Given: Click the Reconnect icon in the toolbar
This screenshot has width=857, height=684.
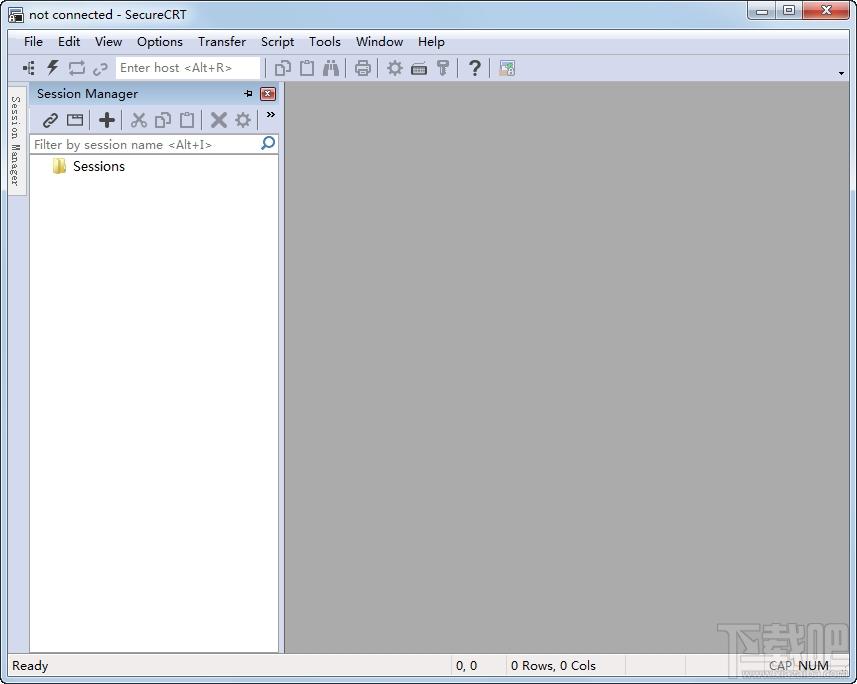Looking at the screenshot, I should 77,68.
